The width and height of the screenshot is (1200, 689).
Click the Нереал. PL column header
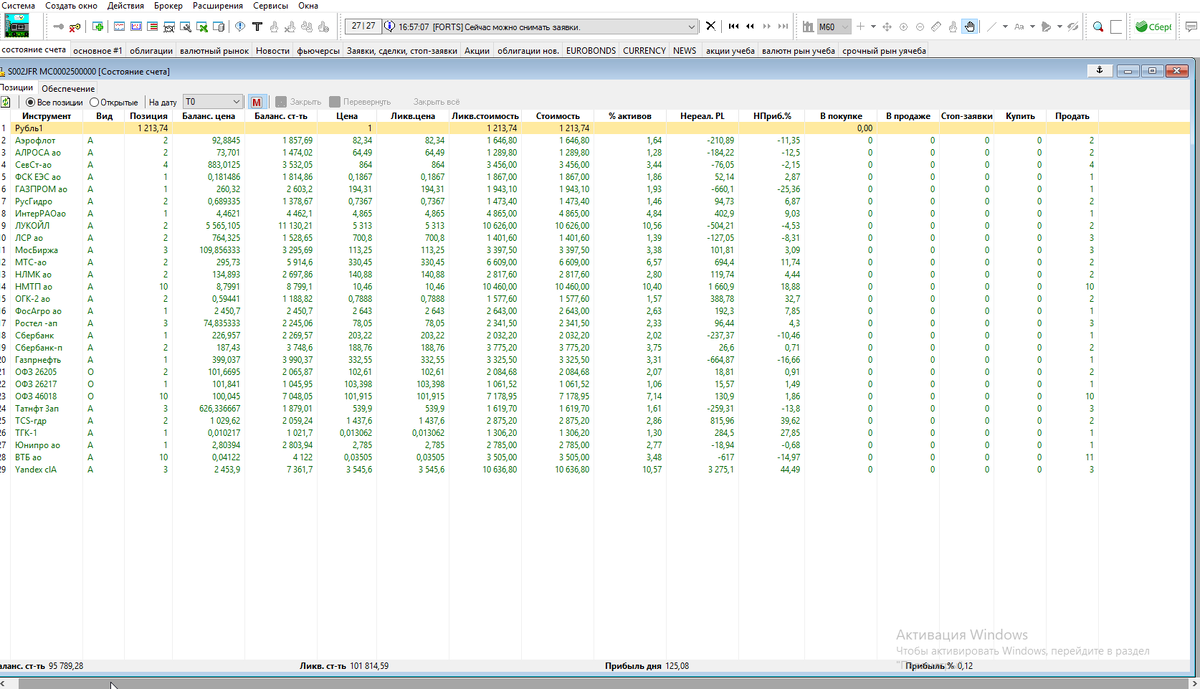point(702,116)
